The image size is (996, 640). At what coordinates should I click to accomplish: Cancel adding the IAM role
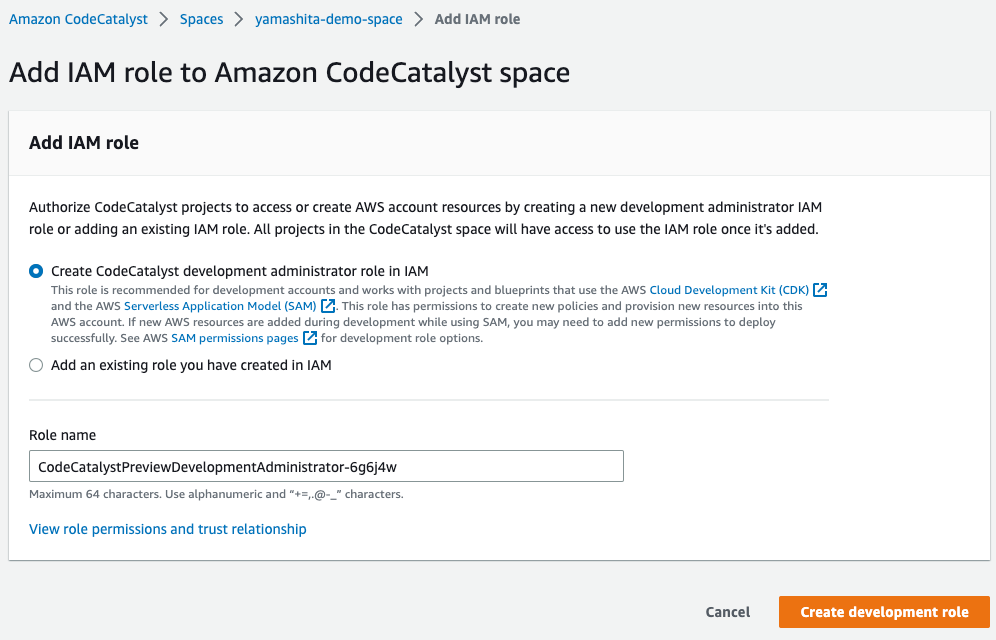point(727,612)
